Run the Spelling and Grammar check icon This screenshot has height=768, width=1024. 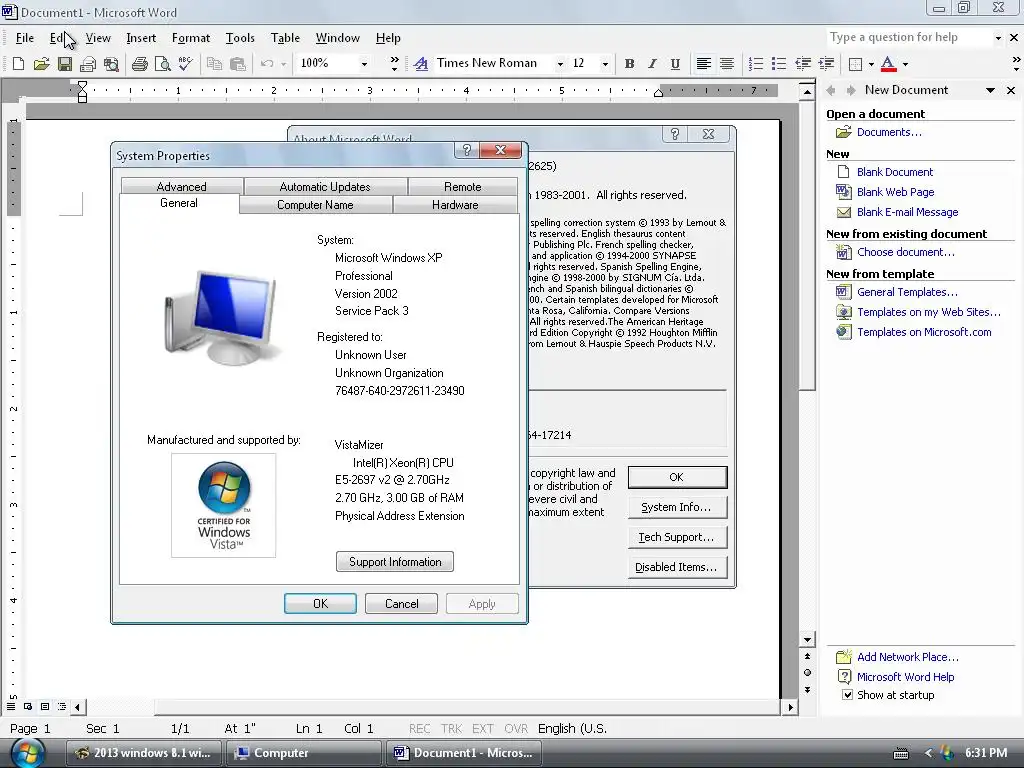185,63
